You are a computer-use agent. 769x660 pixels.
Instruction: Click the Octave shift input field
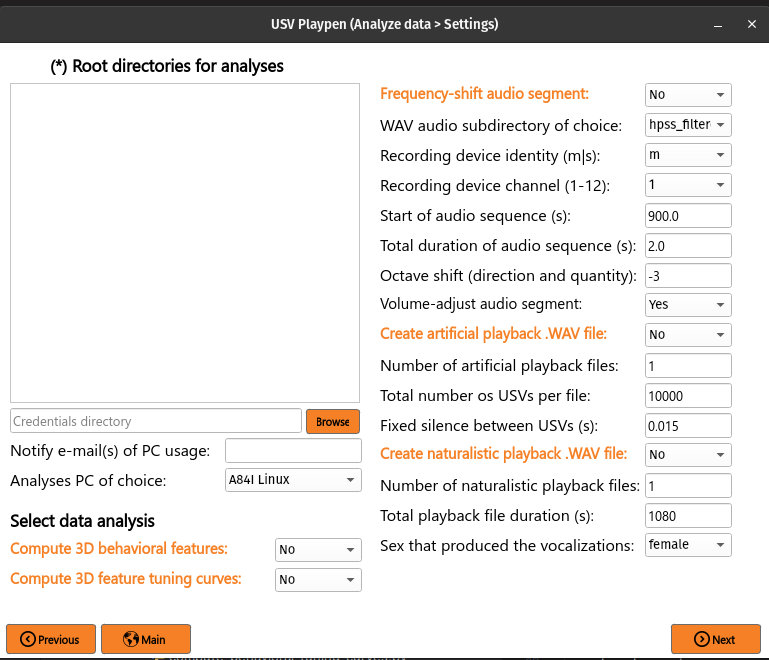[x=688, y=276]
